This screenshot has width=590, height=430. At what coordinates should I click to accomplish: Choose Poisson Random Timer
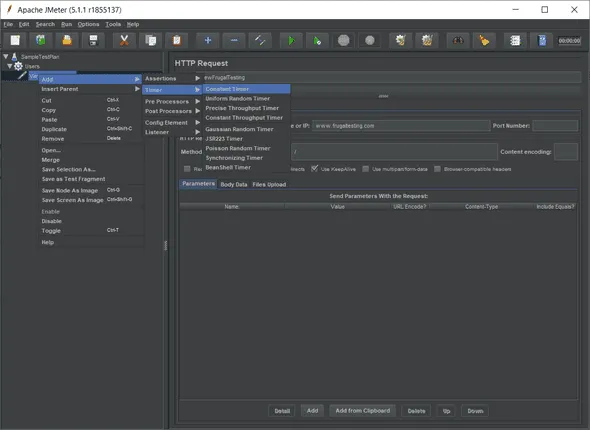[x=246, y=148]
